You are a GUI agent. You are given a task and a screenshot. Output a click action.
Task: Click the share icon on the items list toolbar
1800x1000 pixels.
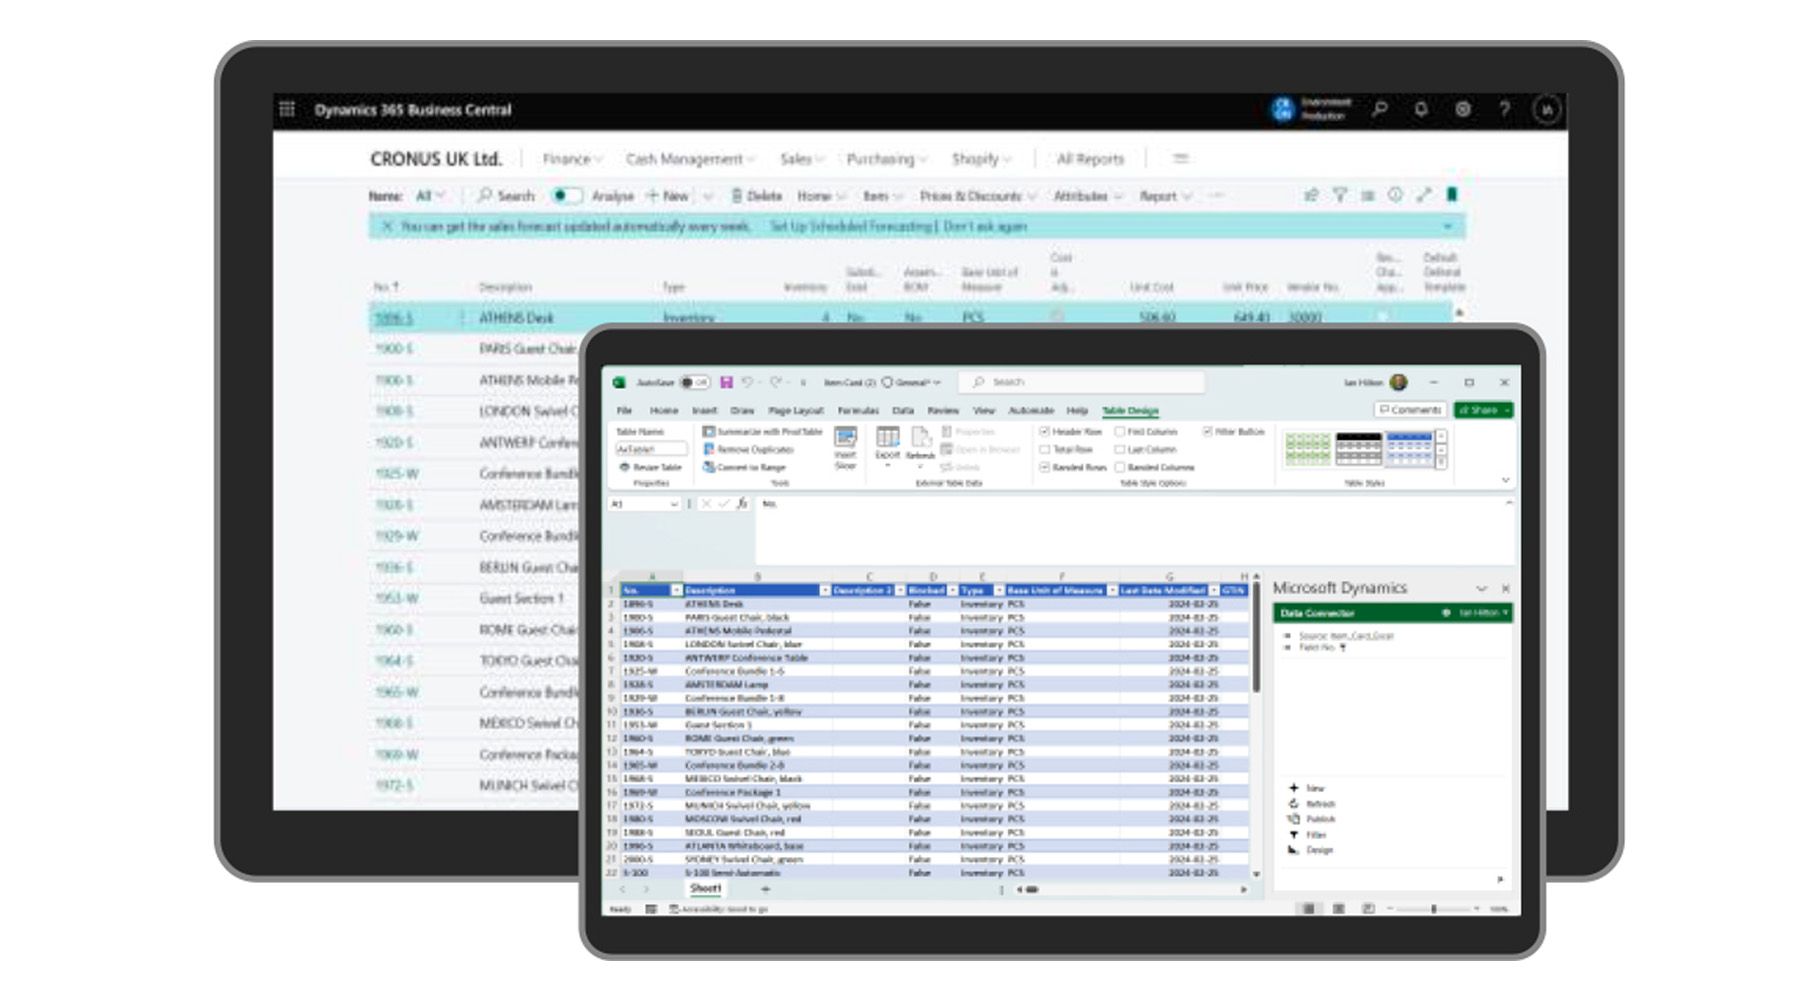(x=1311, y=195)
